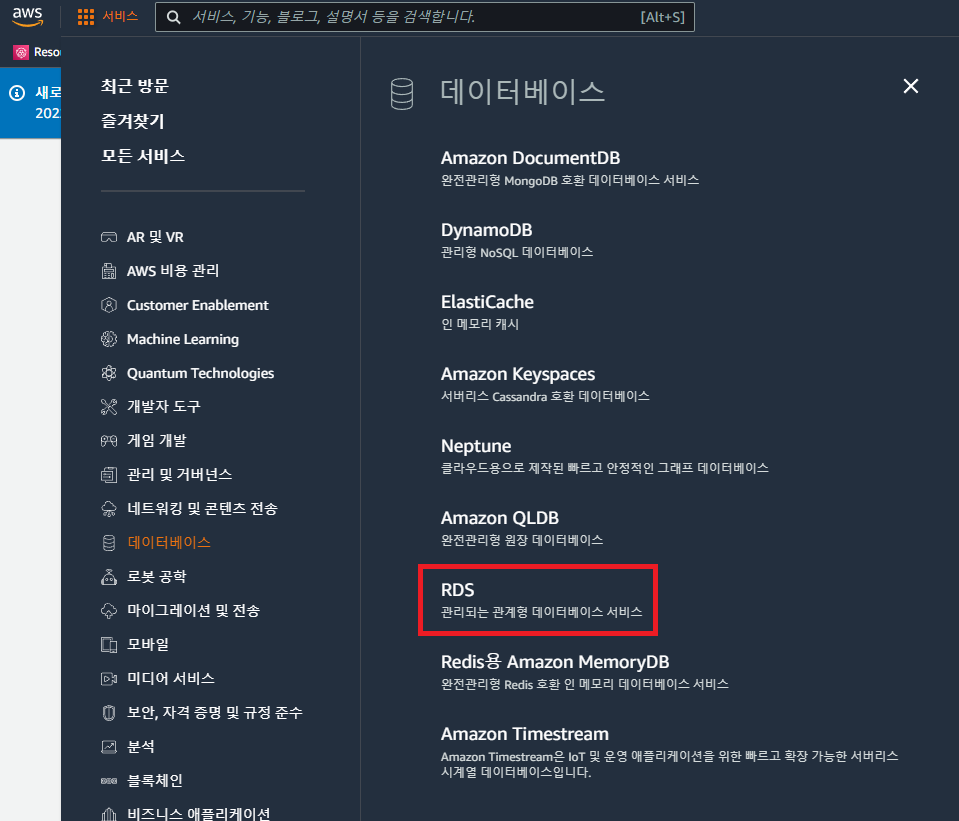Open 최근 방문 section
Viewport: 959px width, 821px height.
(135, 86)
